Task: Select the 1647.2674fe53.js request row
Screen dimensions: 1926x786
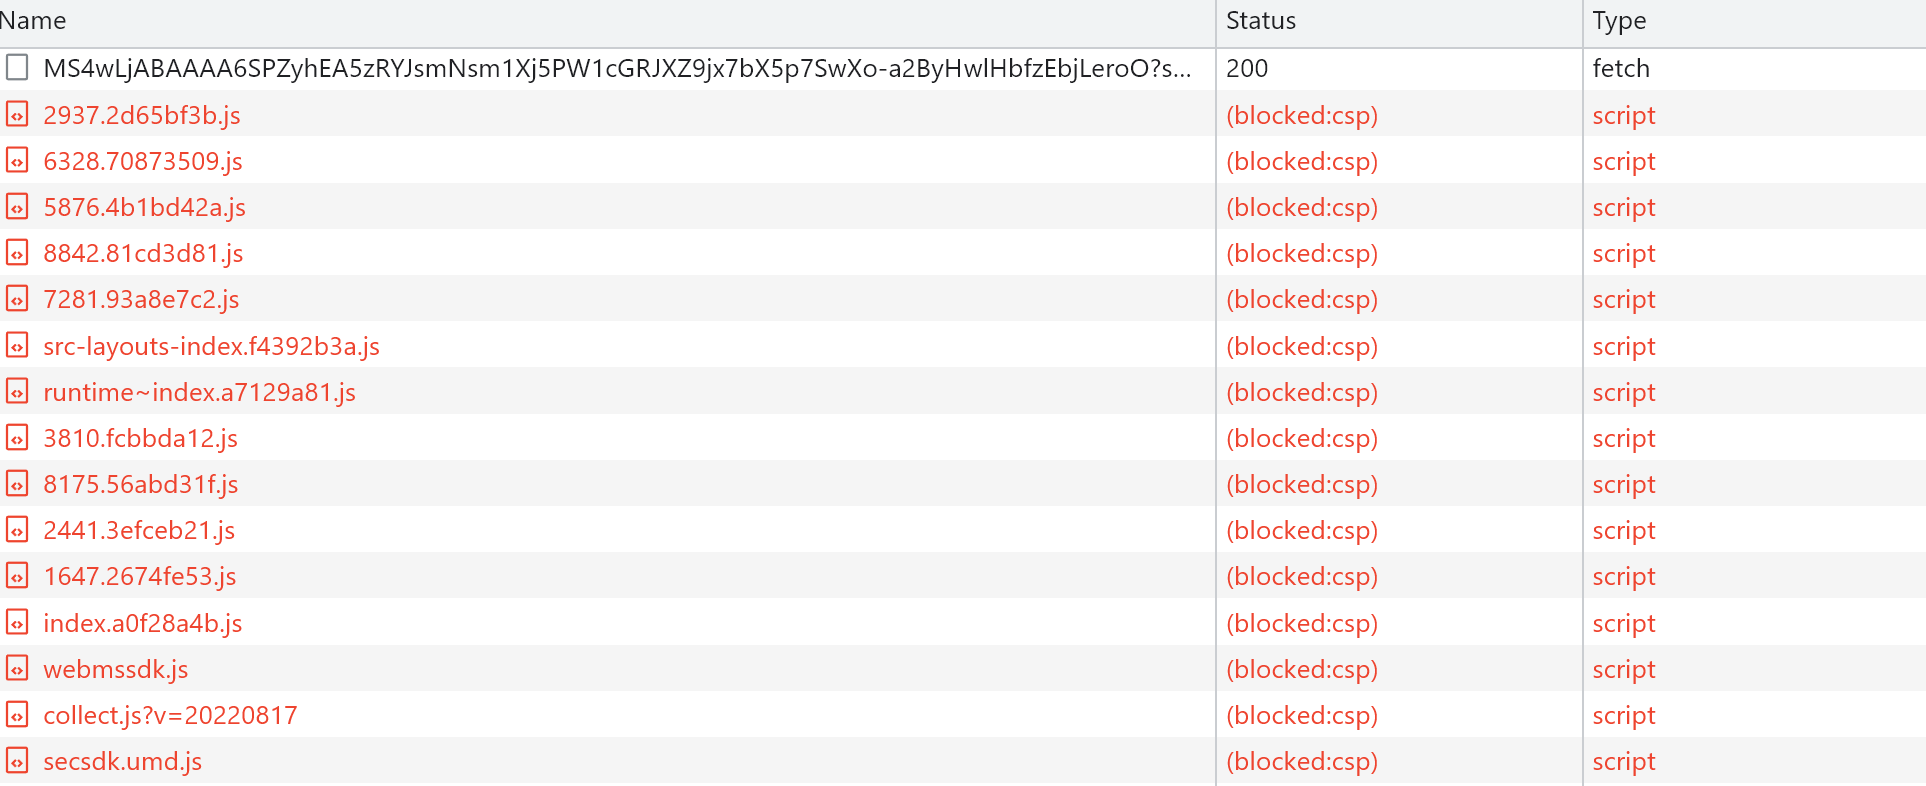Action: [x=139, y=576]
